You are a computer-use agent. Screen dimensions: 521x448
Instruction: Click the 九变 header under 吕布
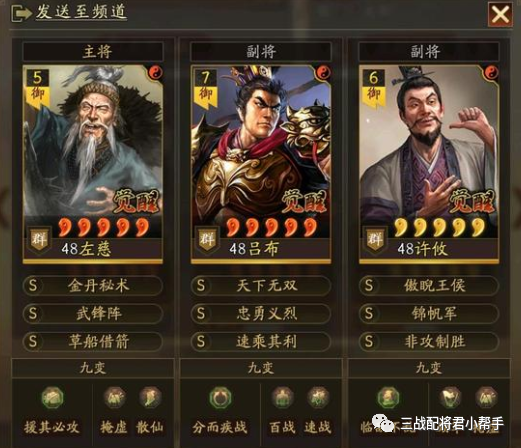[261, 368]
